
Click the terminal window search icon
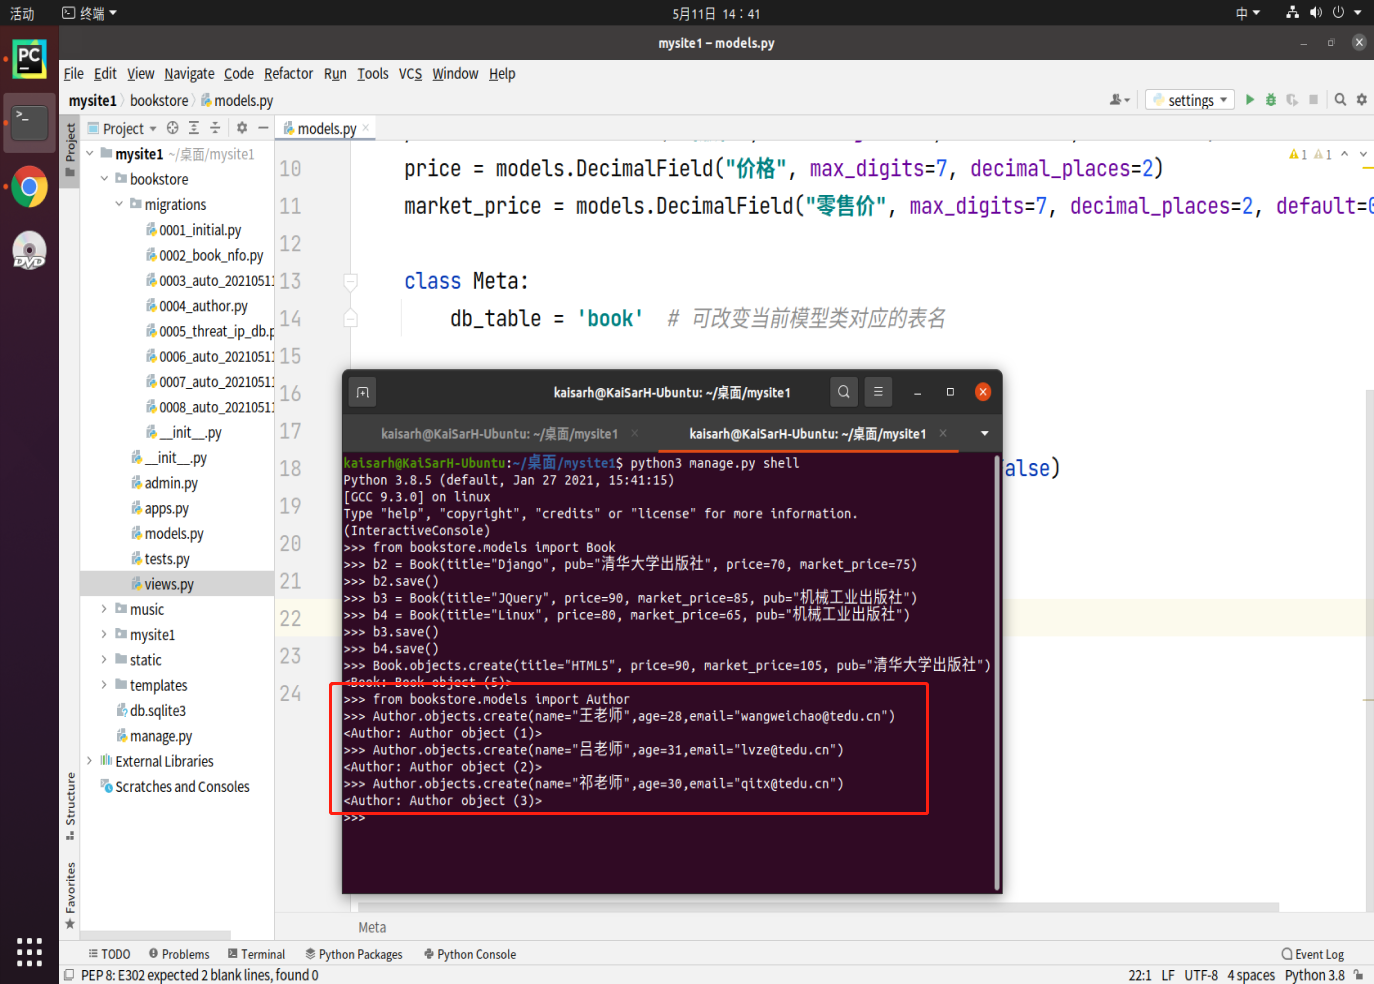pyautogui.click(x=844, y=392)
